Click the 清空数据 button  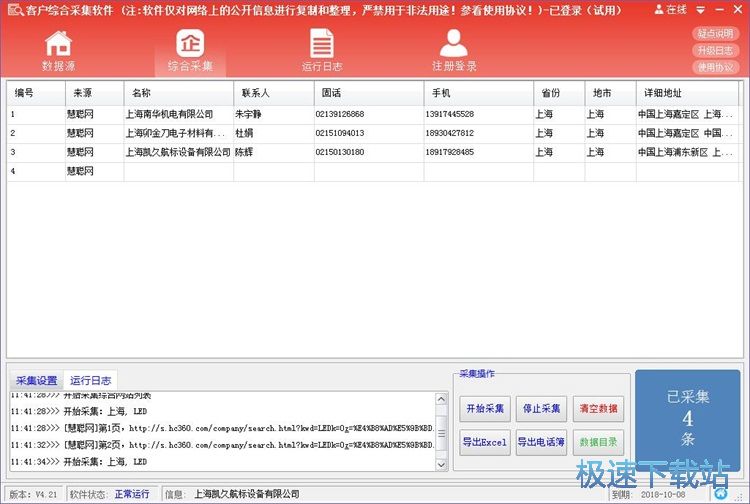[x=598, y=409]
